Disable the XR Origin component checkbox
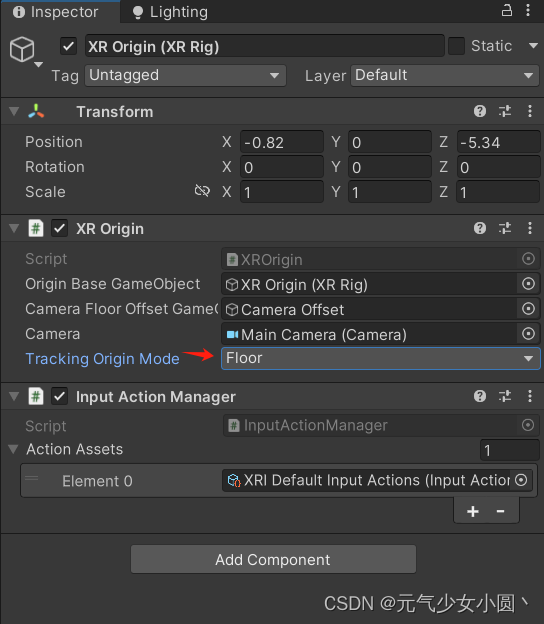The image size is (544, 624). click(x=60, y=228)
